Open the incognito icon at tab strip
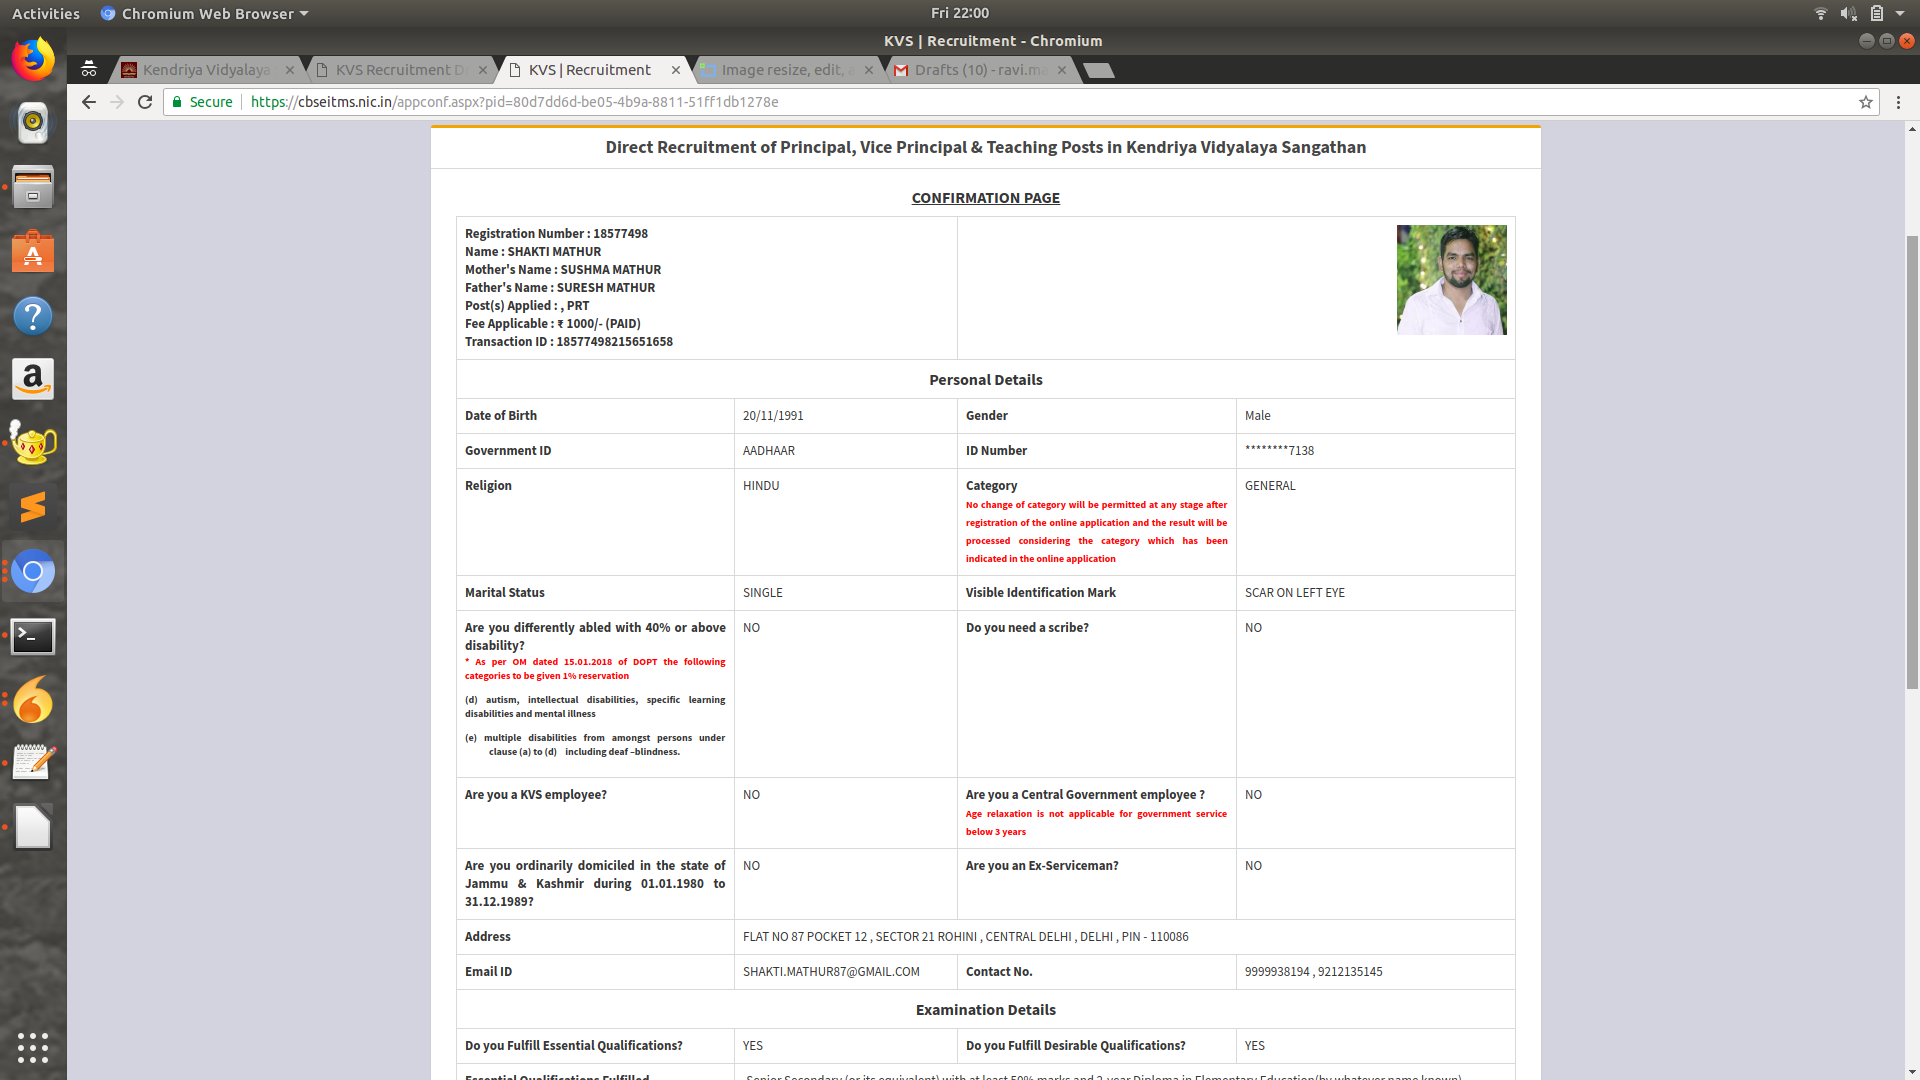The image size is (1920, 1080). 89,69
